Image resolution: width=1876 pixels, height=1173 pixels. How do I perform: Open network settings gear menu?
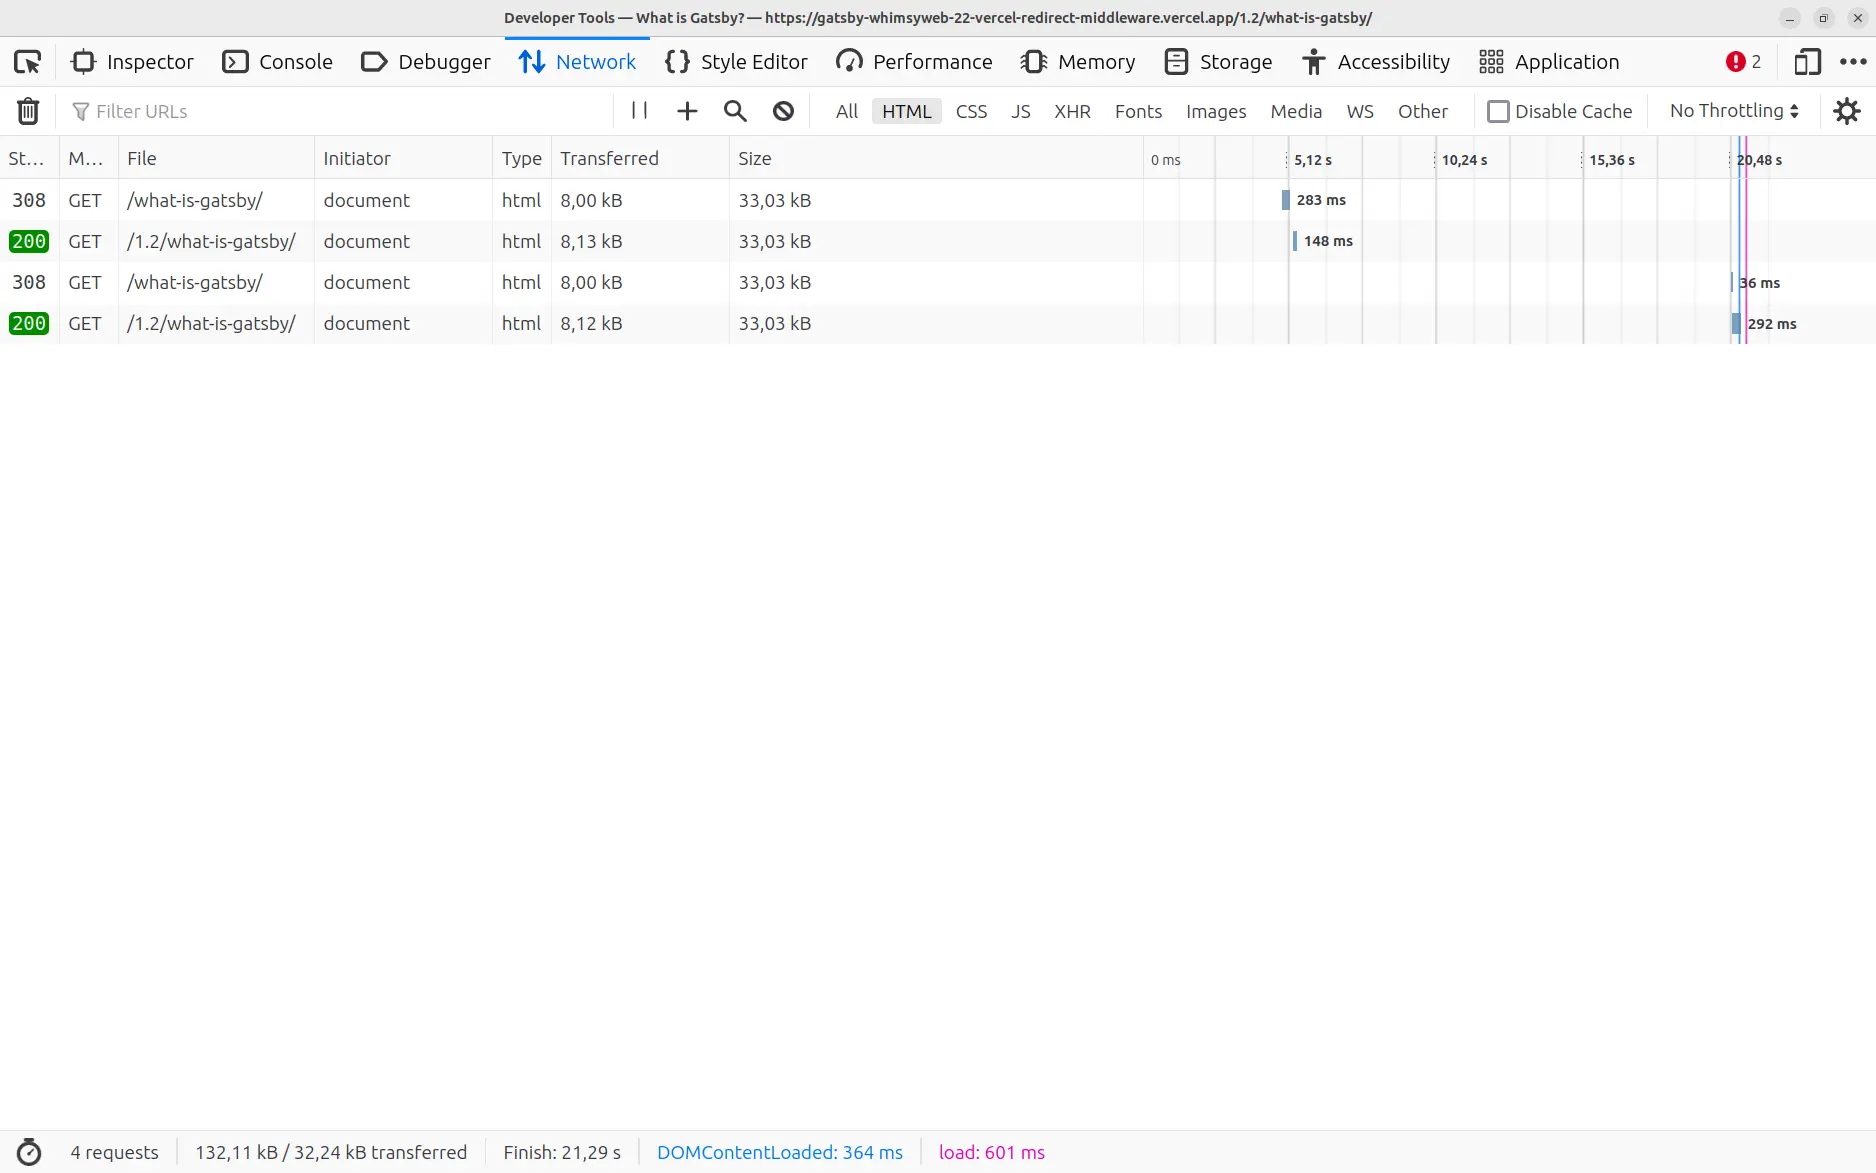pyautogui.click(x=1847, y=111)
